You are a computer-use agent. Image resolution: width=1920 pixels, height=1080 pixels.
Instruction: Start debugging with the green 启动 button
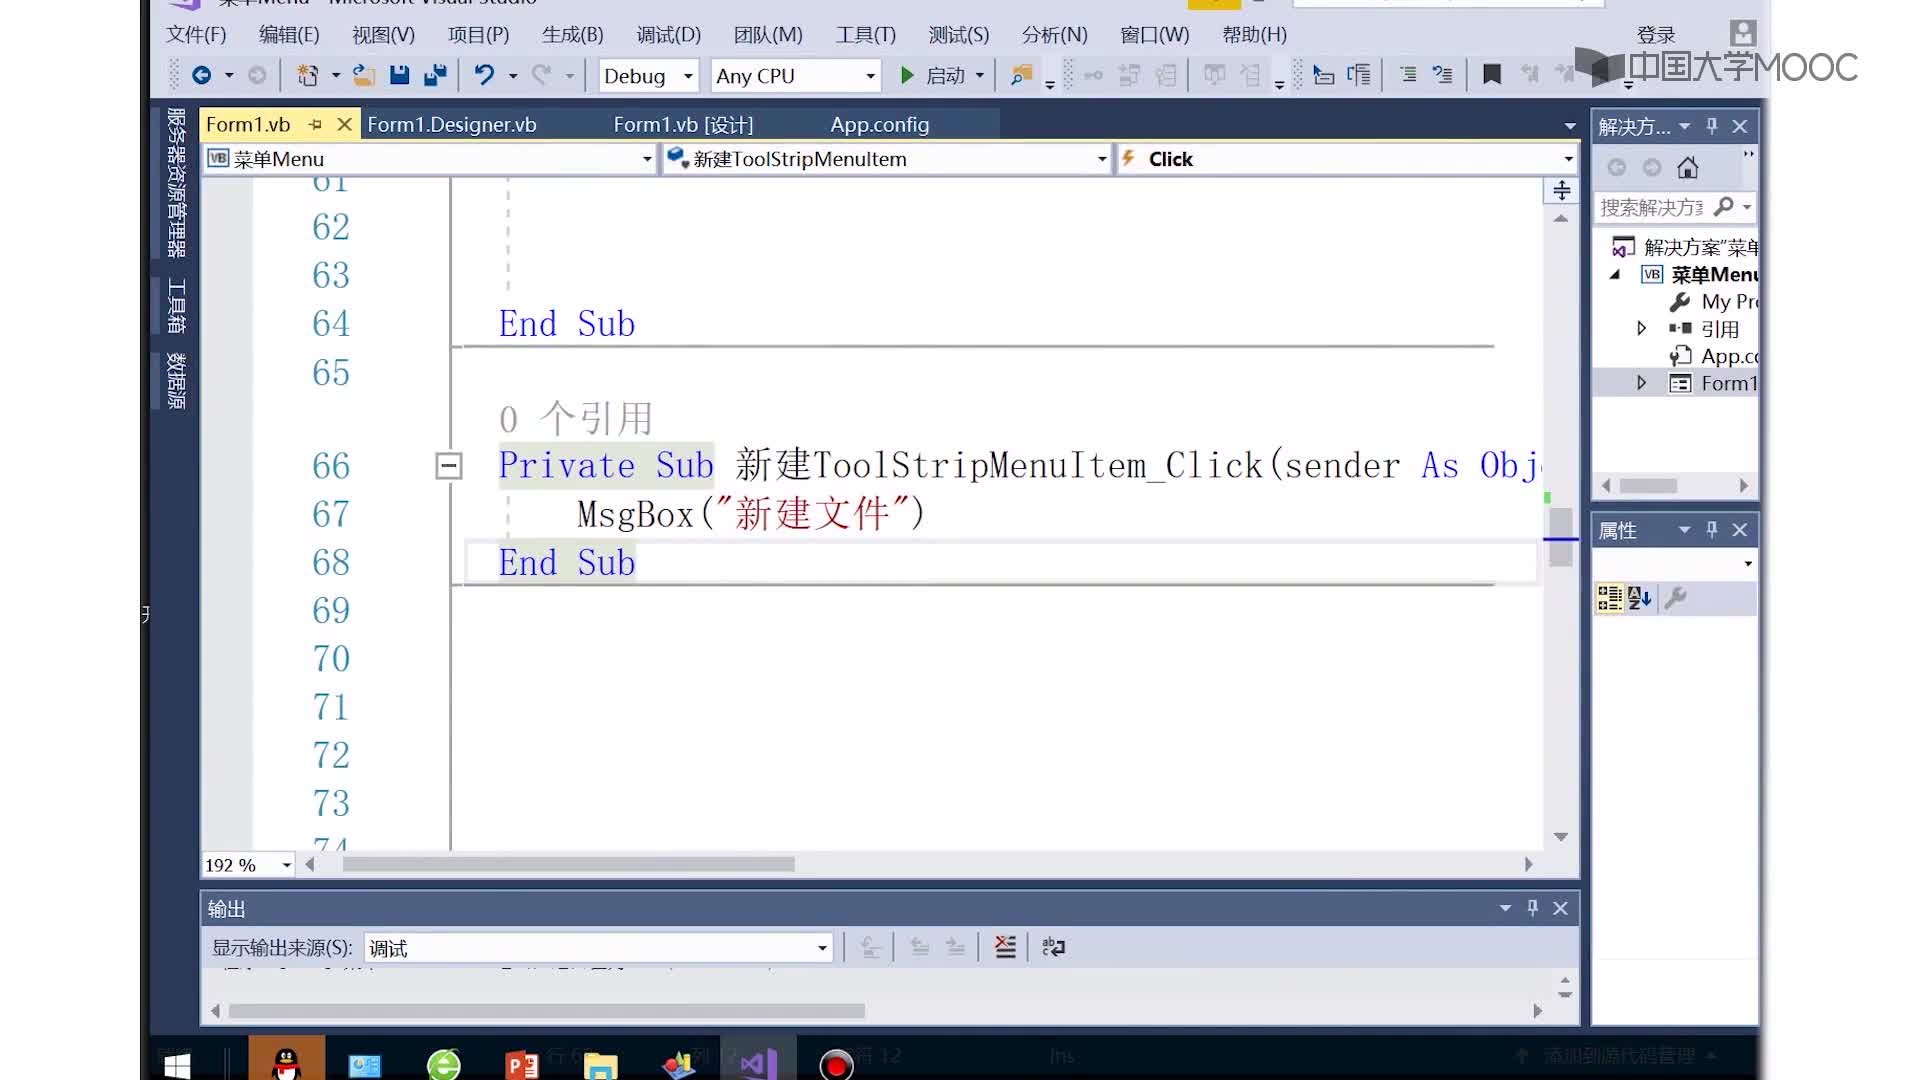click(x=932, y=75)
